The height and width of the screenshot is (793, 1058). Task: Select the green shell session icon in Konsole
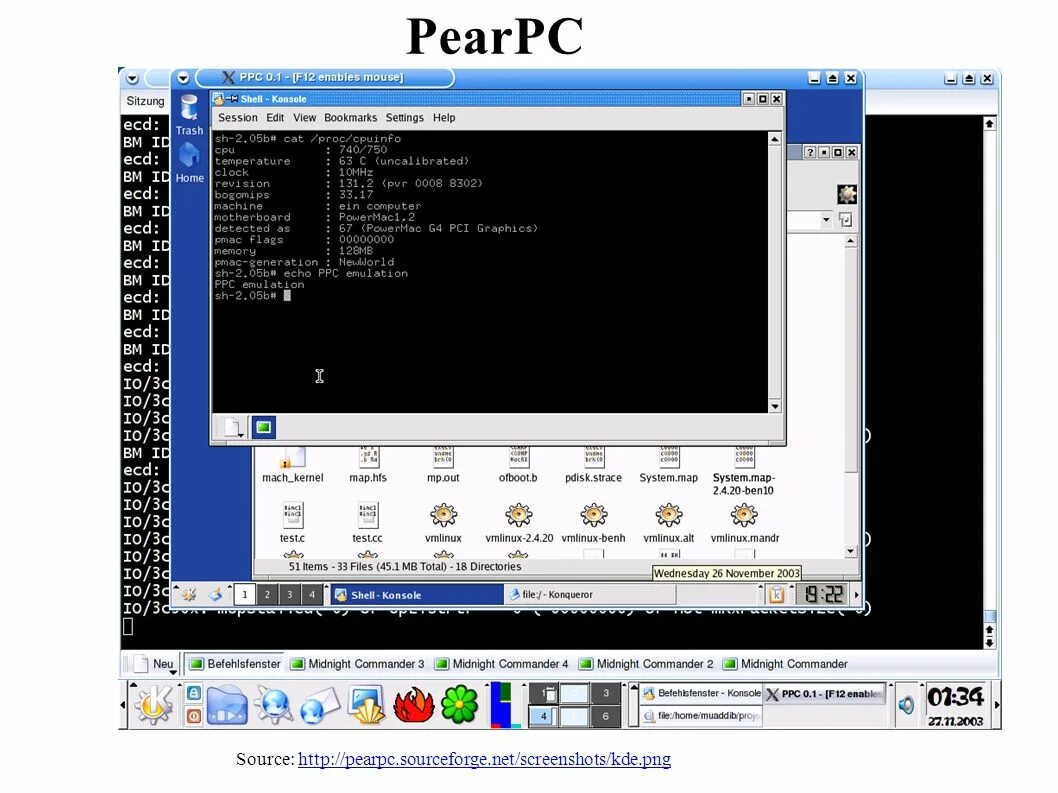tap(264, 427)
